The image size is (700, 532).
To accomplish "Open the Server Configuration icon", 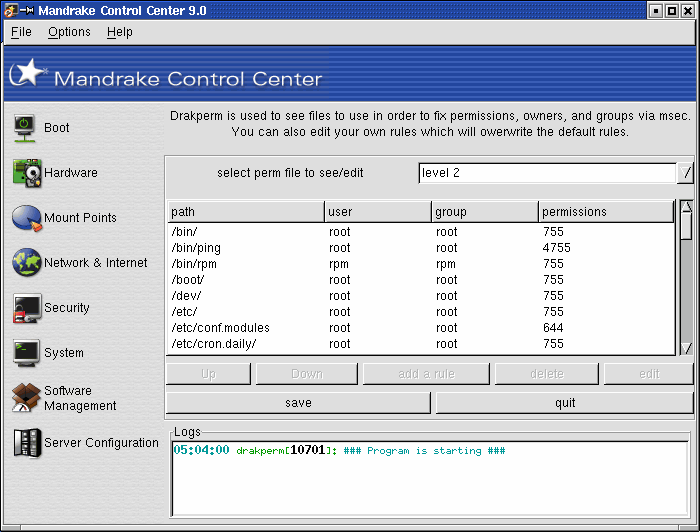I will point(27,443).
